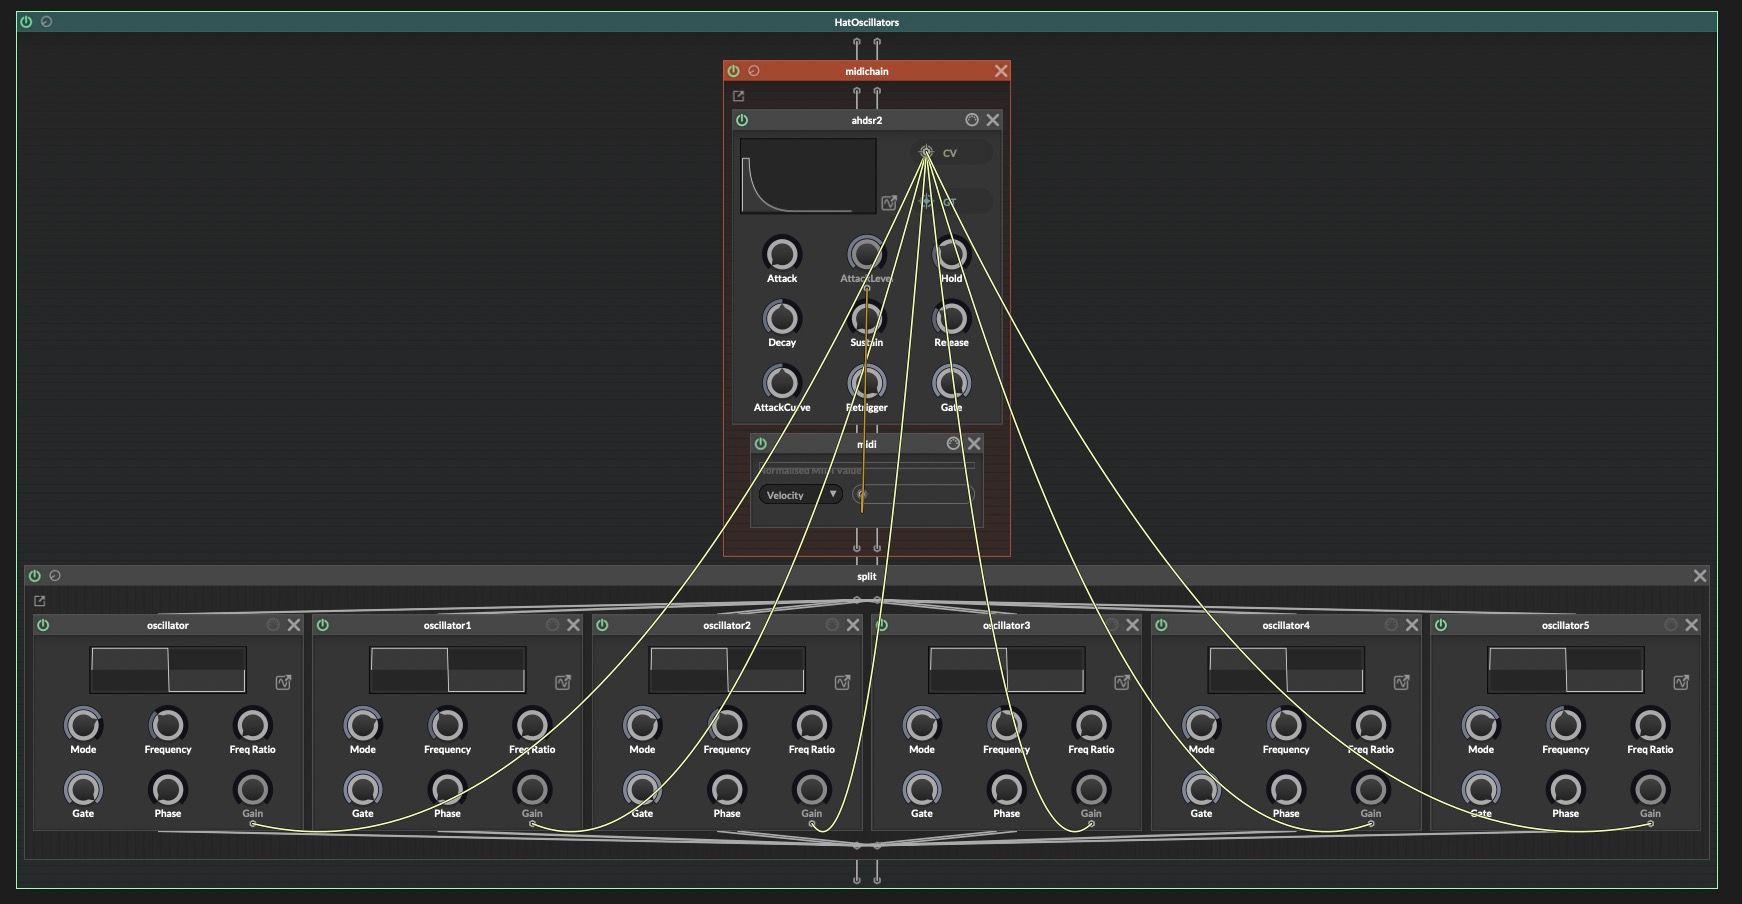Click the round icon in oscillator5 header
Screen dimensions: 1742x904
(x=1671, y=625)
